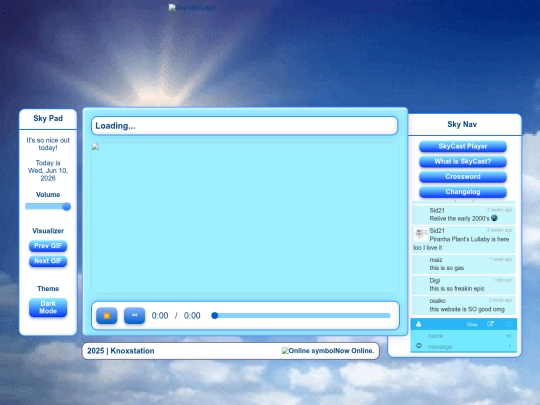Click the circular refresh icon in chat toolbar
The height and width of the screenshot is (405, 540).
[509, 324]
